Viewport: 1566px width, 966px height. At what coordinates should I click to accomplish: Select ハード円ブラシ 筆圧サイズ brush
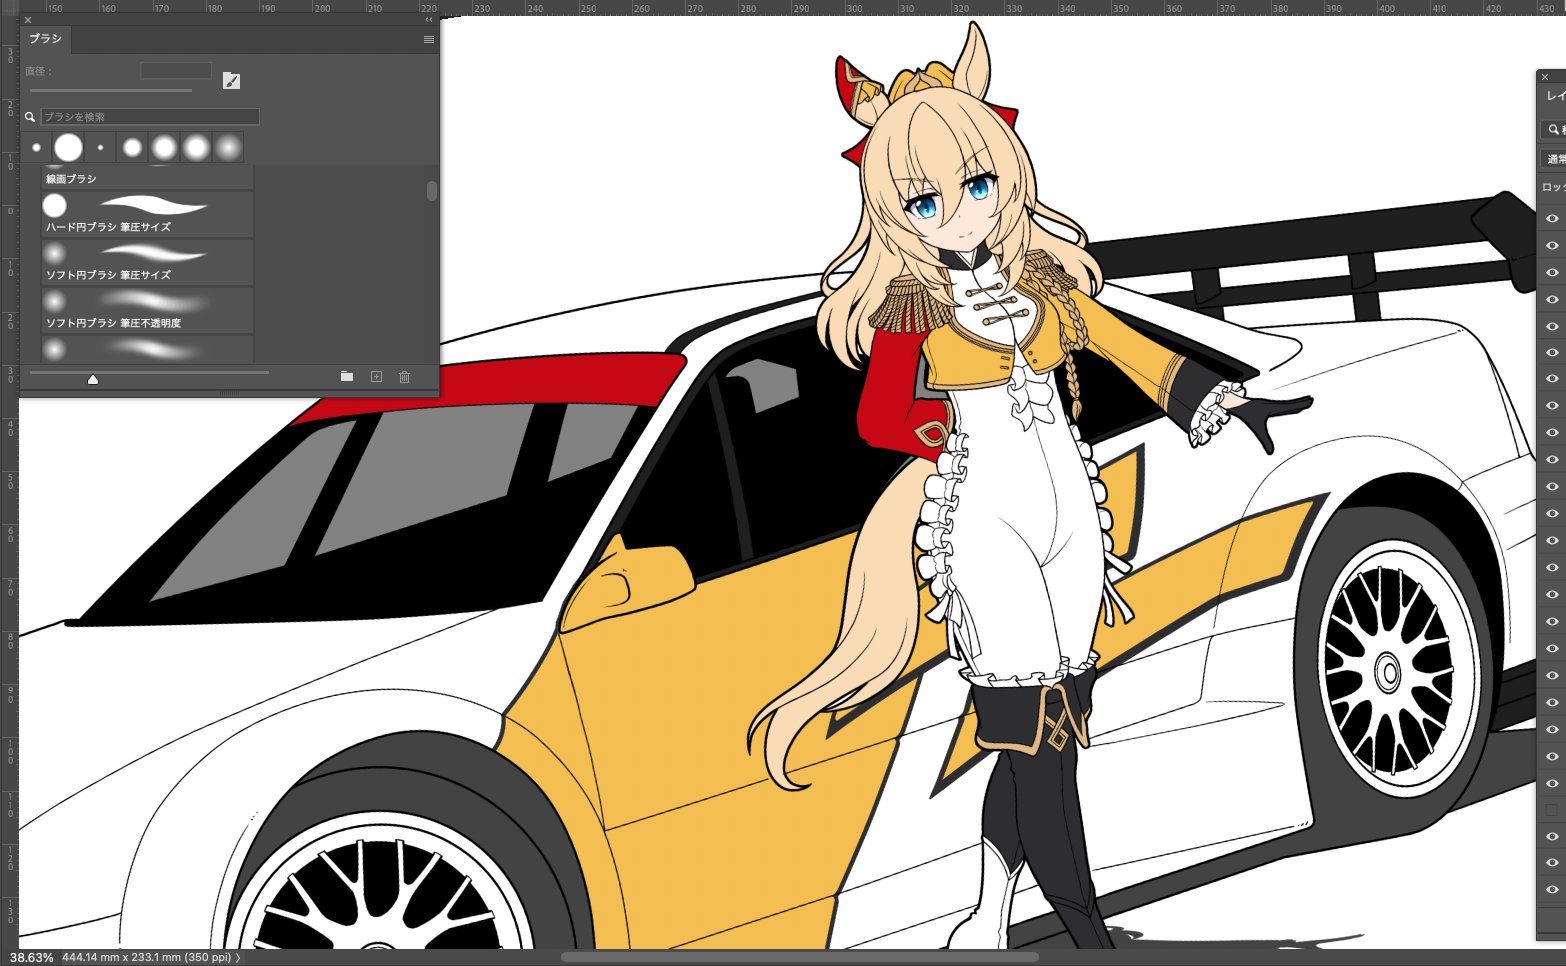click(147, 214)
